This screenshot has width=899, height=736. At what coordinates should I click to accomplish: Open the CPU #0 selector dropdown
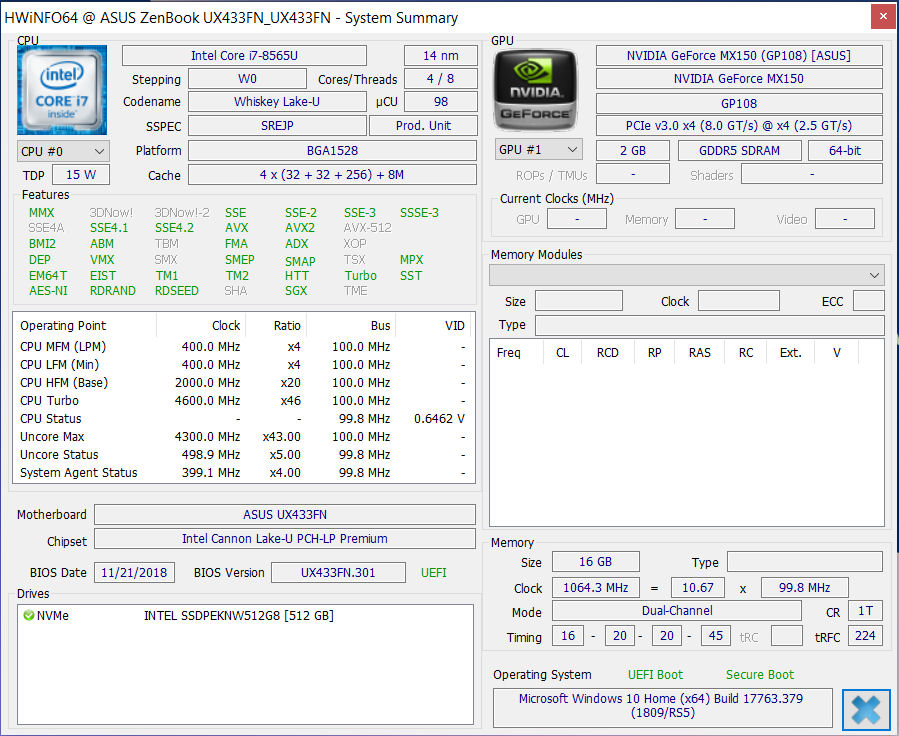[x=62, y=151]
